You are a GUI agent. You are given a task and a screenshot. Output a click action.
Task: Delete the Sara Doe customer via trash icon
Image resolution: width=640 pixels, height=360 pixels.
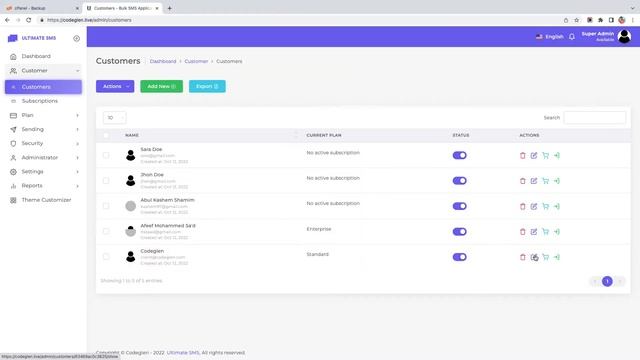pos(522,156)
